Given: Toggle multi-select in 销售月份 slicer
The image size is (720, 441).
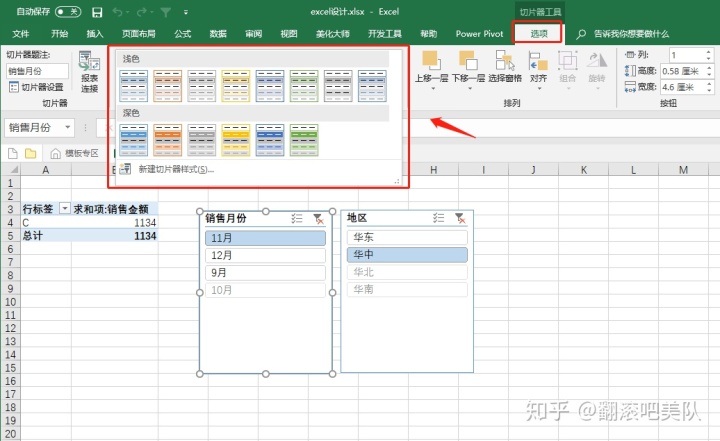Looking at the screenshot, I should pos(297,219).
